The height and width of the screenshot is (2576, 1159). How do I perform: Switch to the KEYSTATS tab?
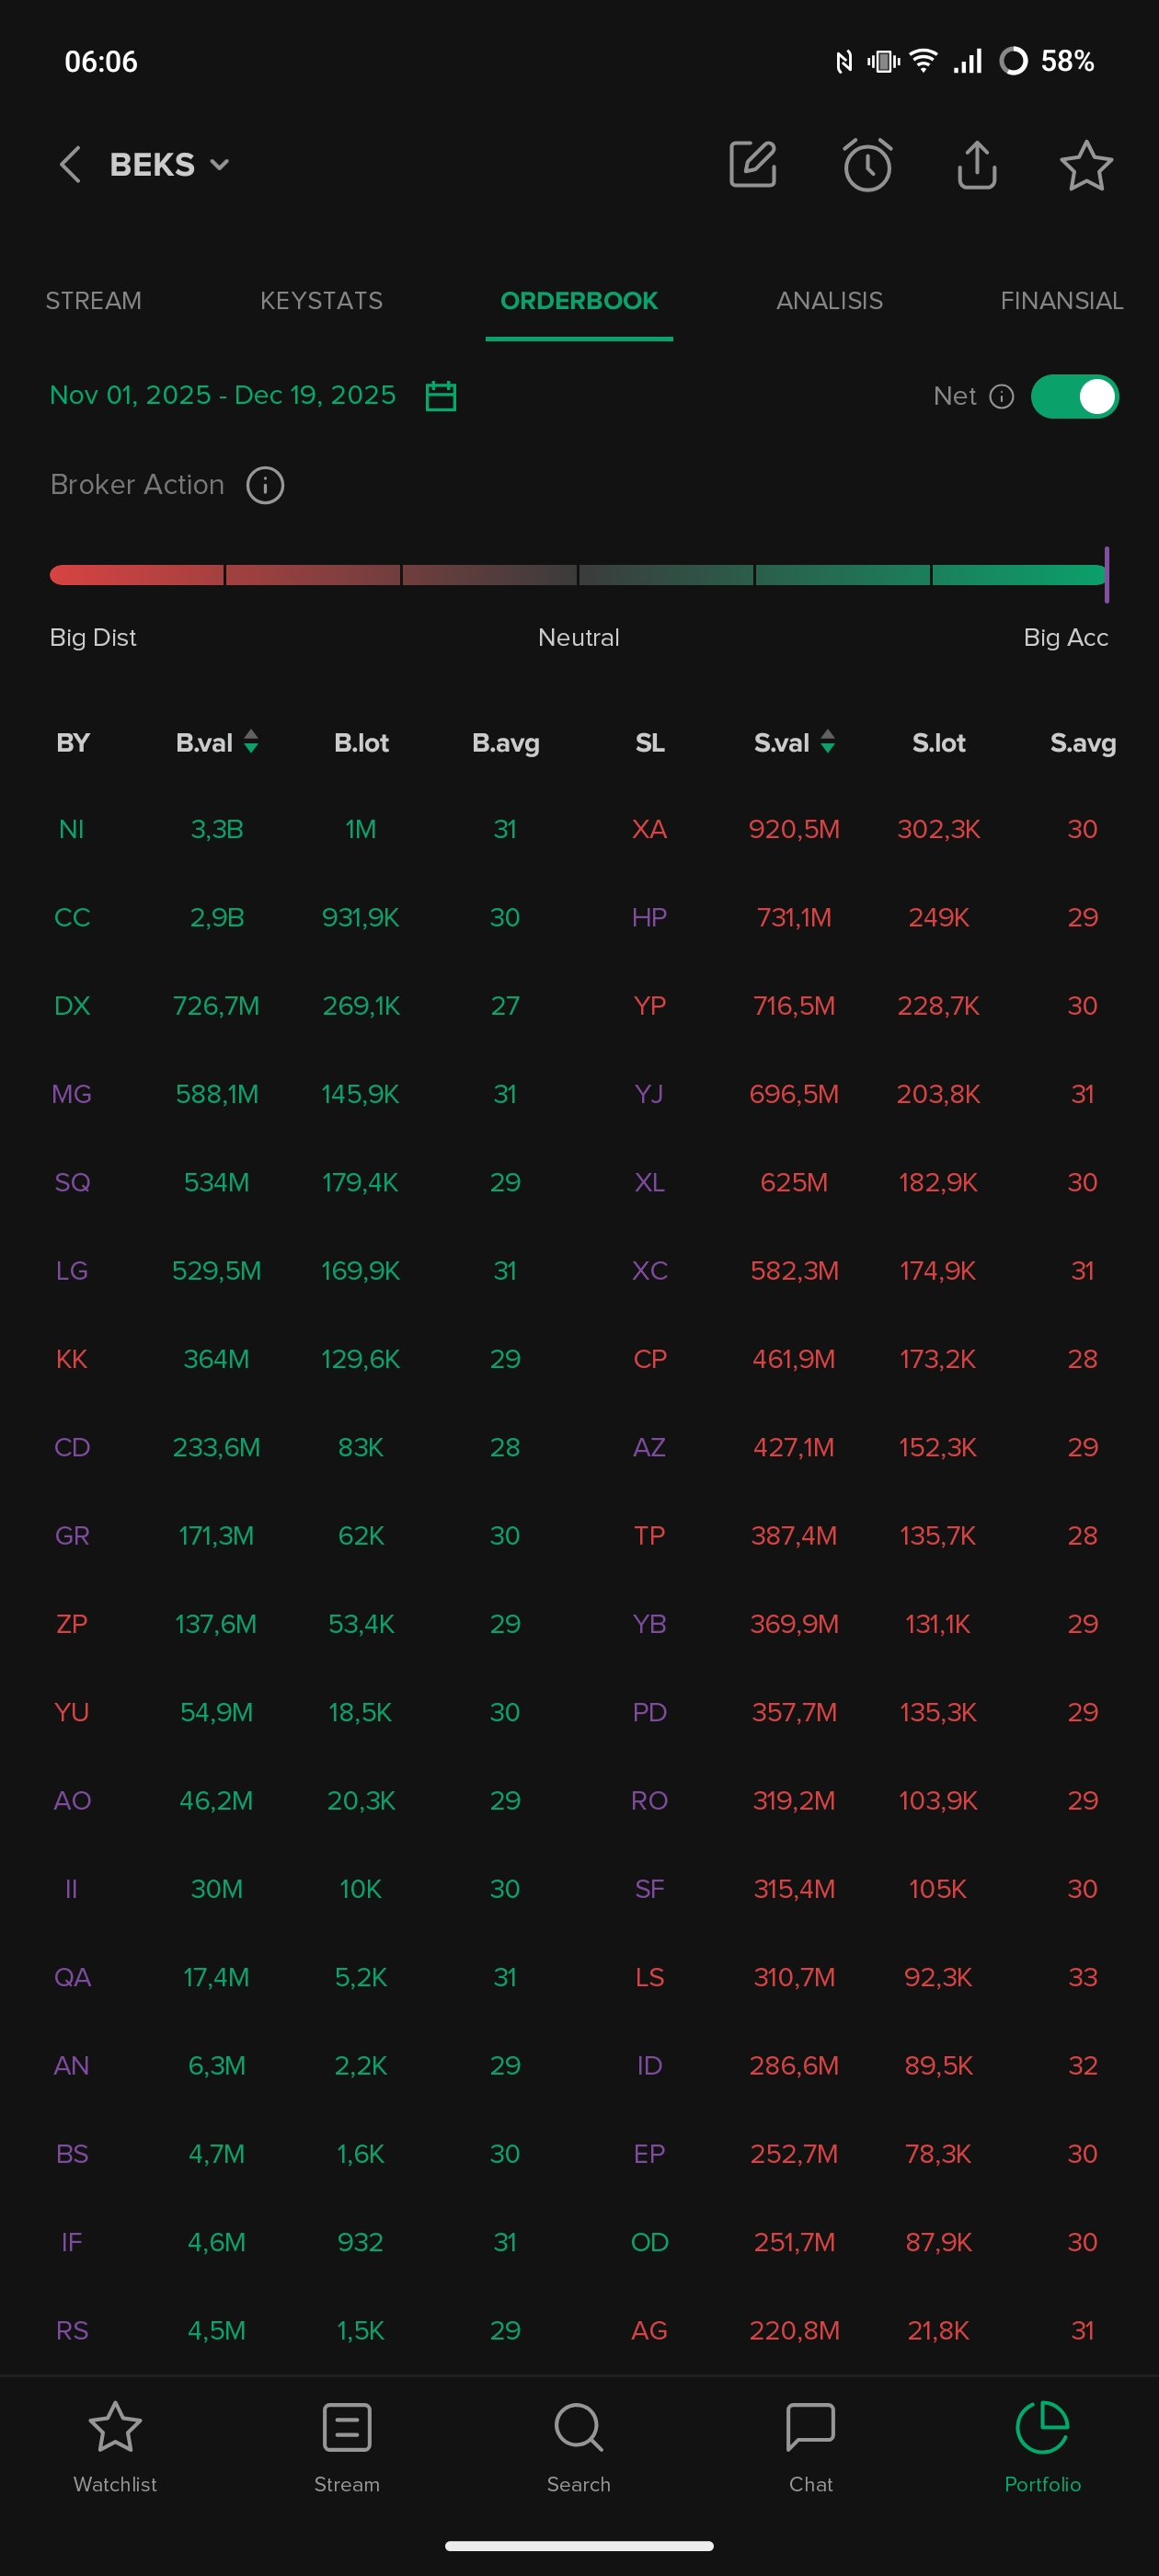pyautogui.click(x=321, y=301)
